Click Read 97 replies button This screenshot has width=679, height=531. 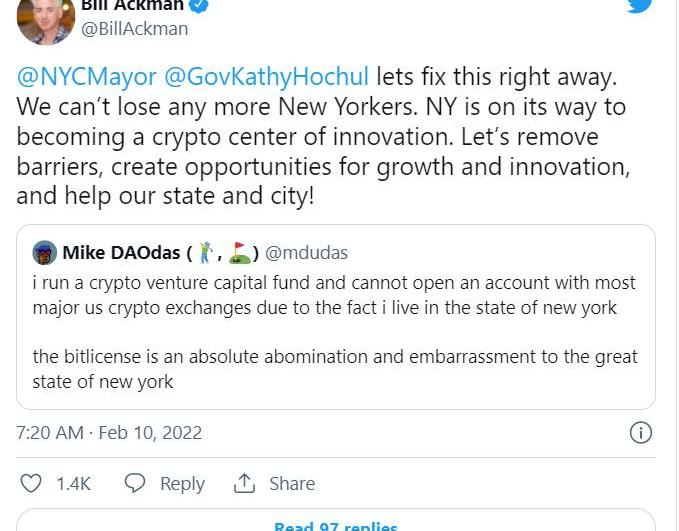(x=336, y=524)
